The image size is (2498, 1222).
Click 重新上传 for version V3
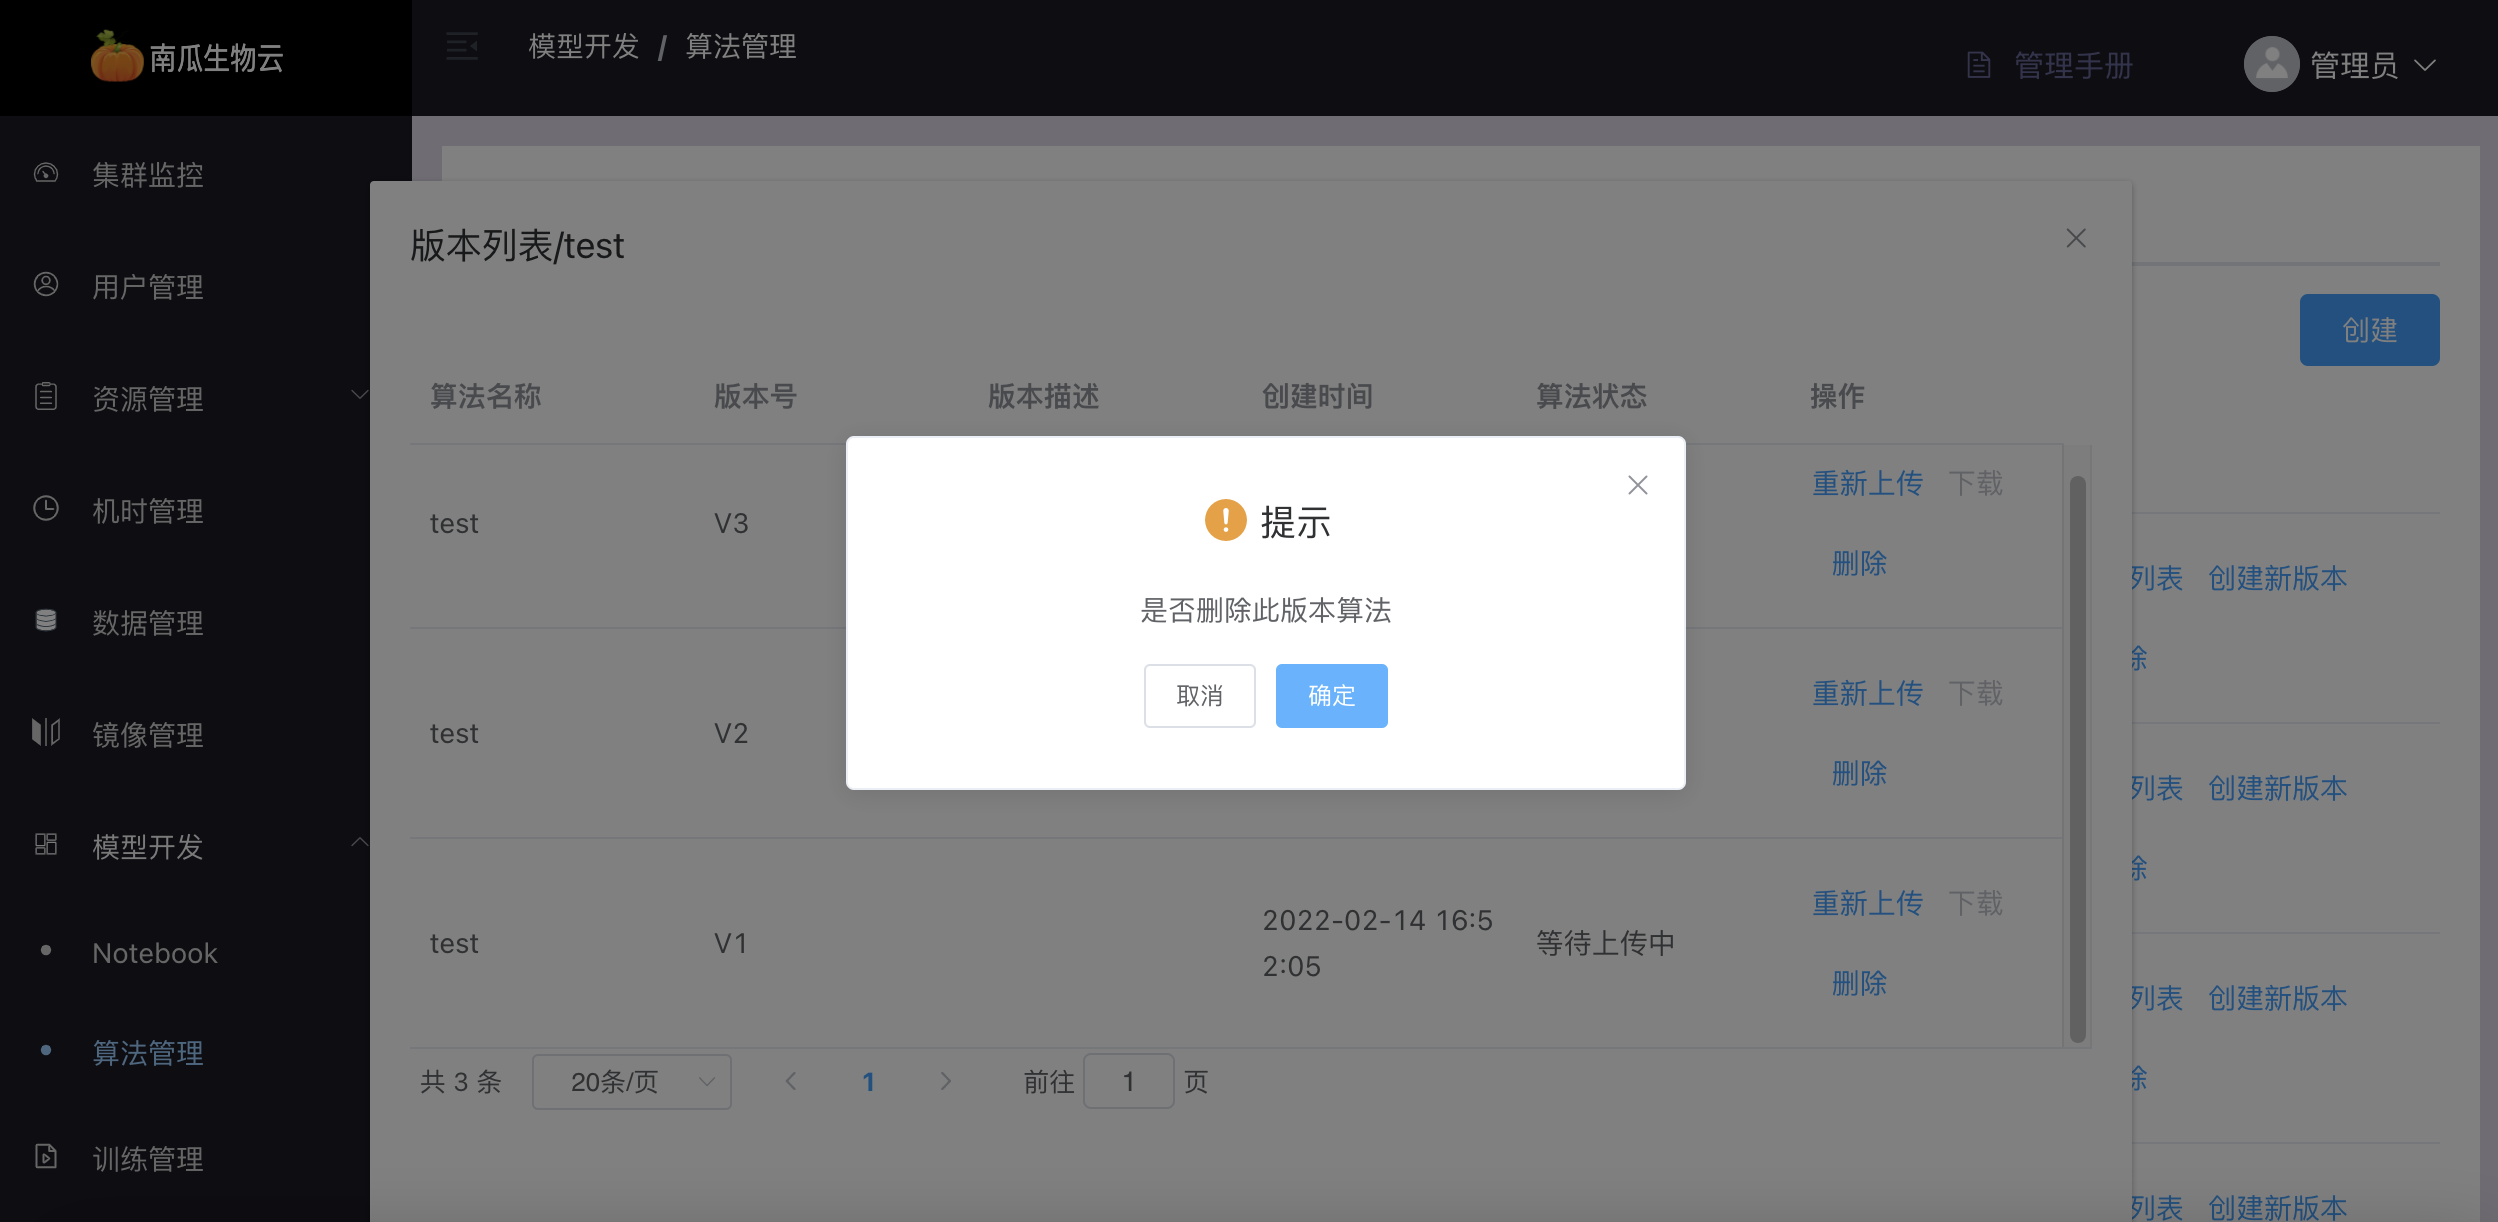[x=1868, y=484]
